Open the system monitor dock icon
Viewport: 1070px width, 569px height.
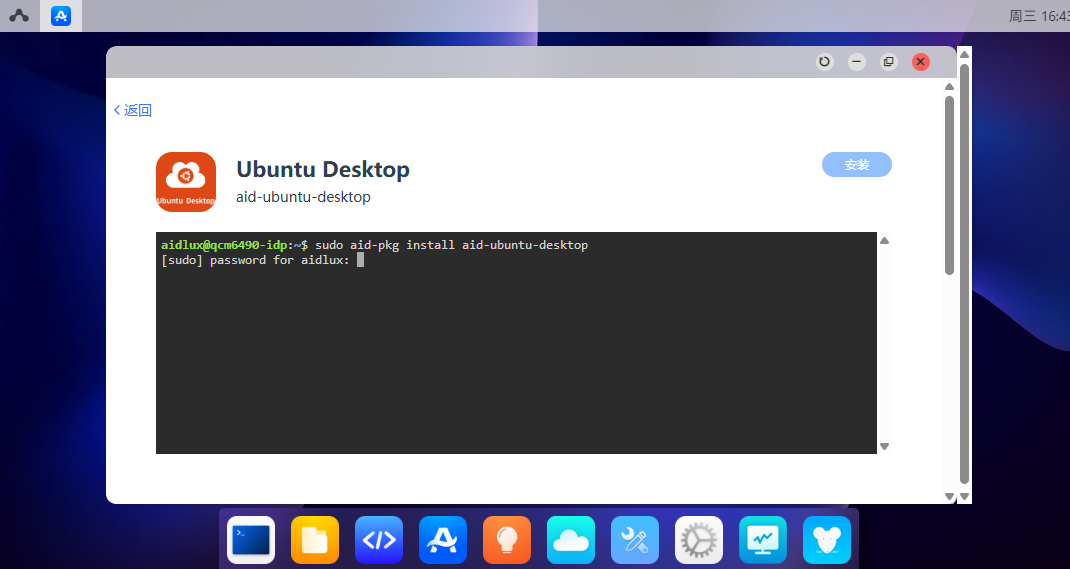763,540
